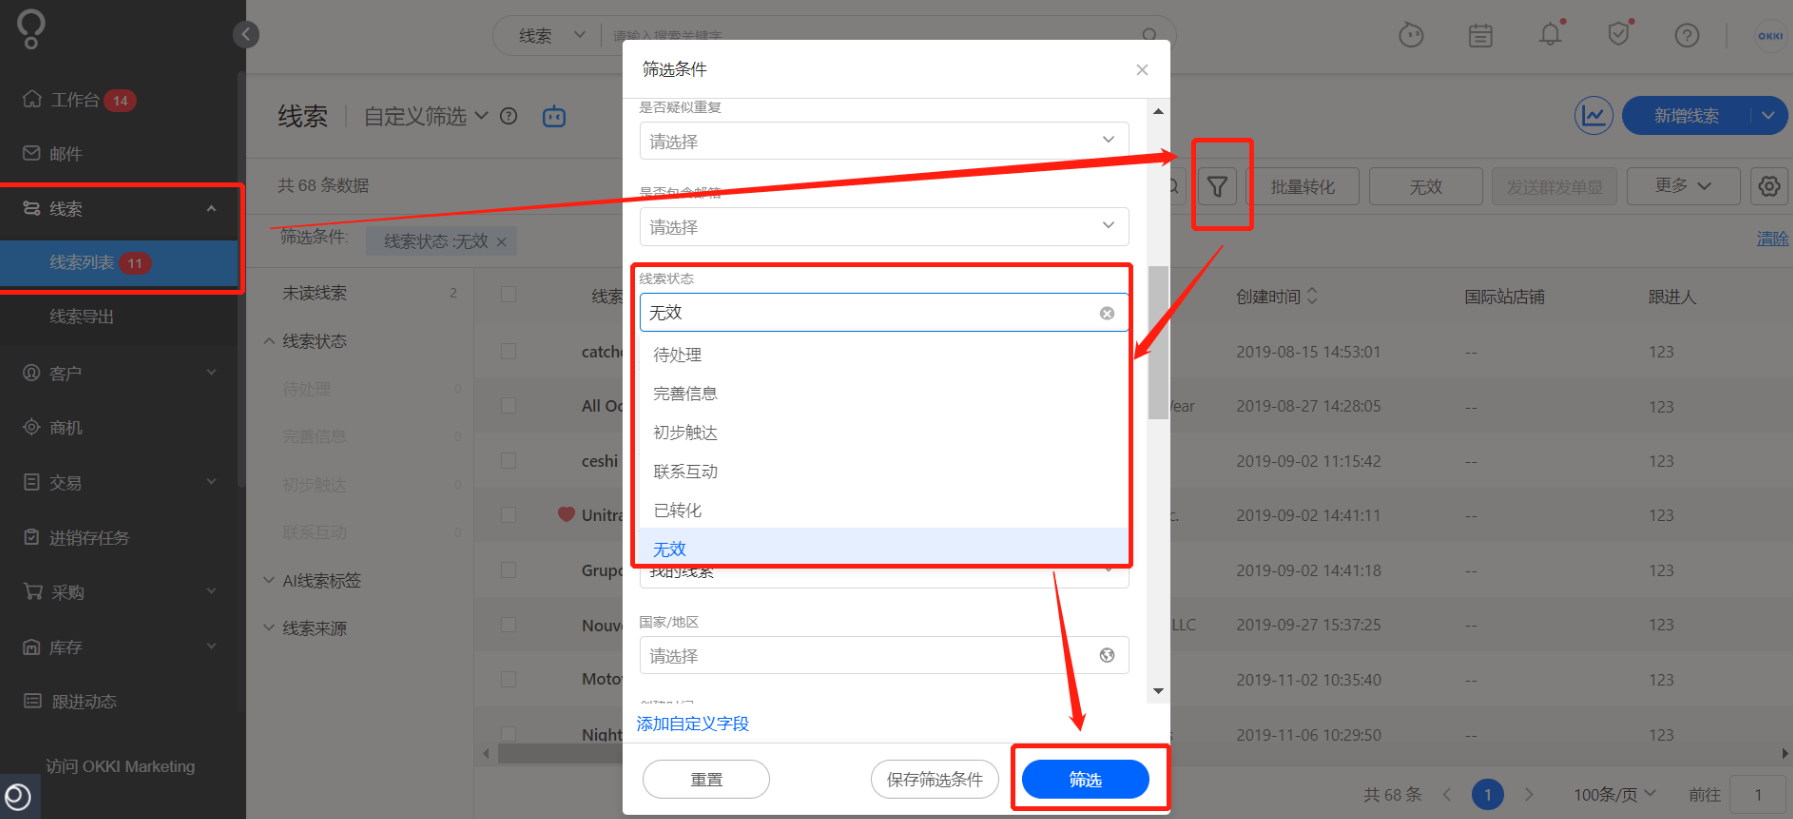This screenshot has width=1793, height=819.
Task: Clear the 无效 value in 线索状态 field
Action: click(x=1107, y=313)
